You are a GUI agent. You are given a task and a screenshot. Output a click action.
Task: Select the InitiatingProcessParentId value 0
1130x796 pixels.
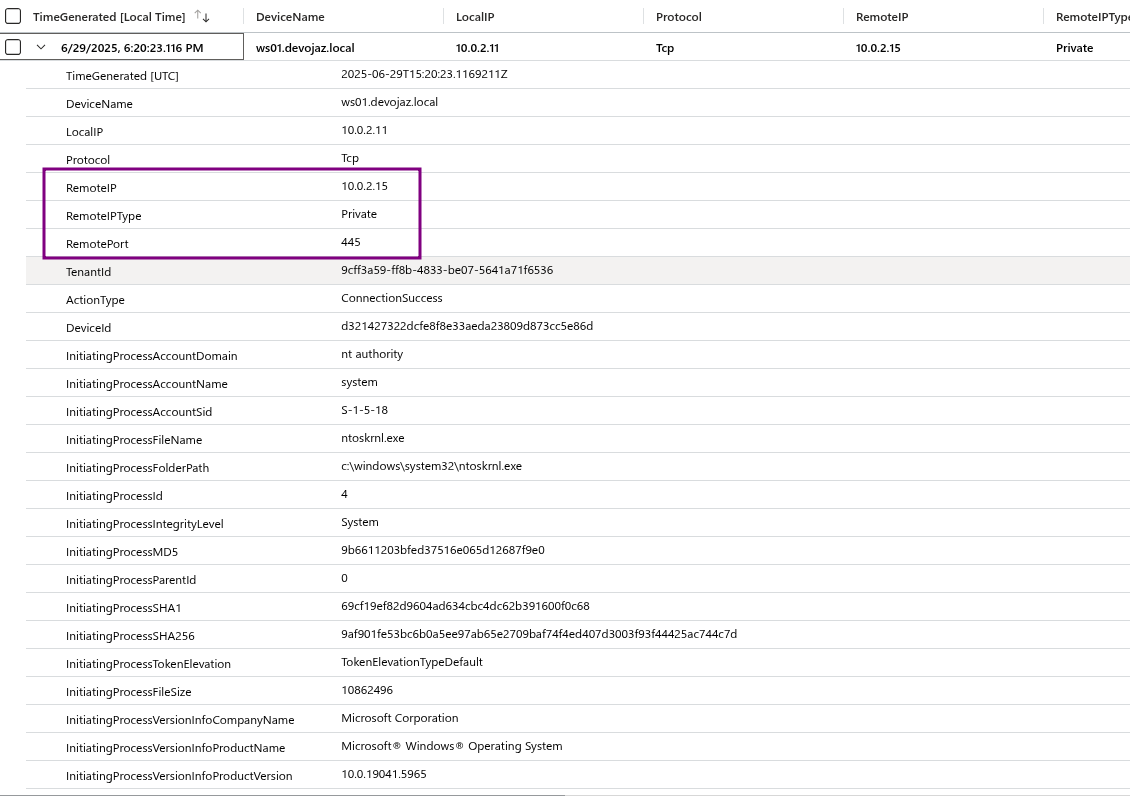pyautogui.click(x=344, y=578)
